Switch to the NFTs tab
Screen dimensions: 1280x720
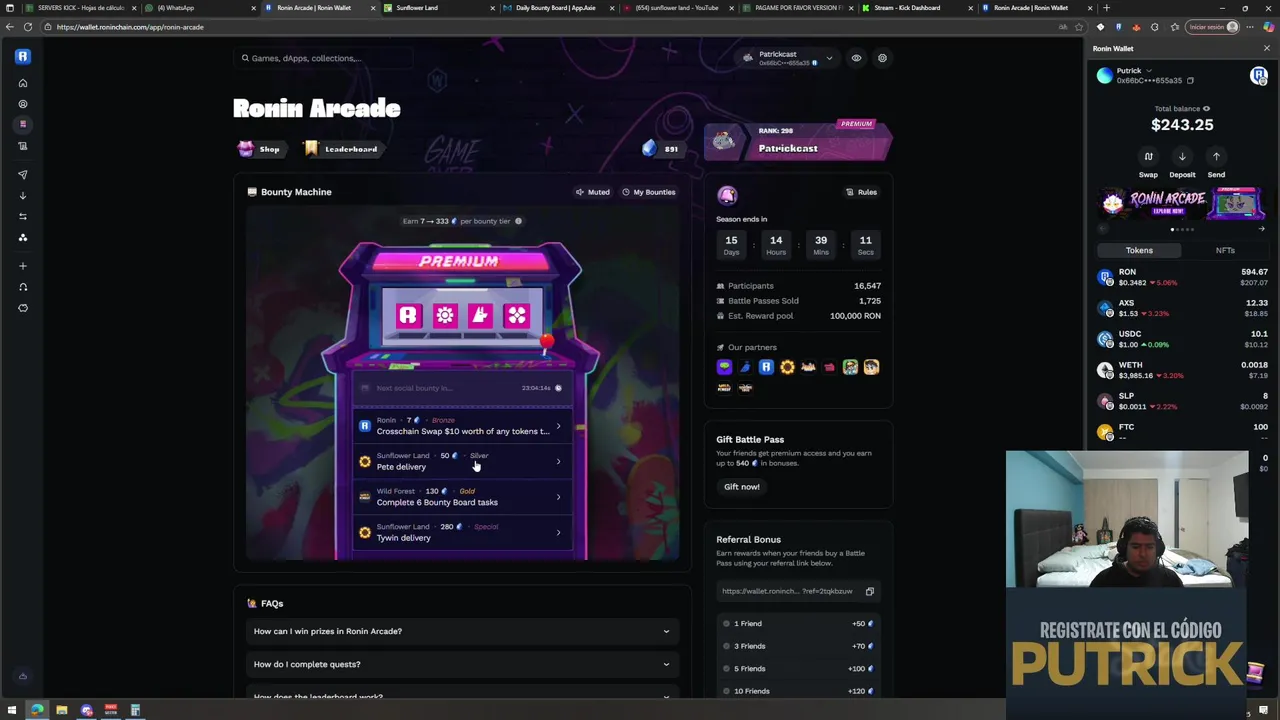click(x=1225, y=250)
